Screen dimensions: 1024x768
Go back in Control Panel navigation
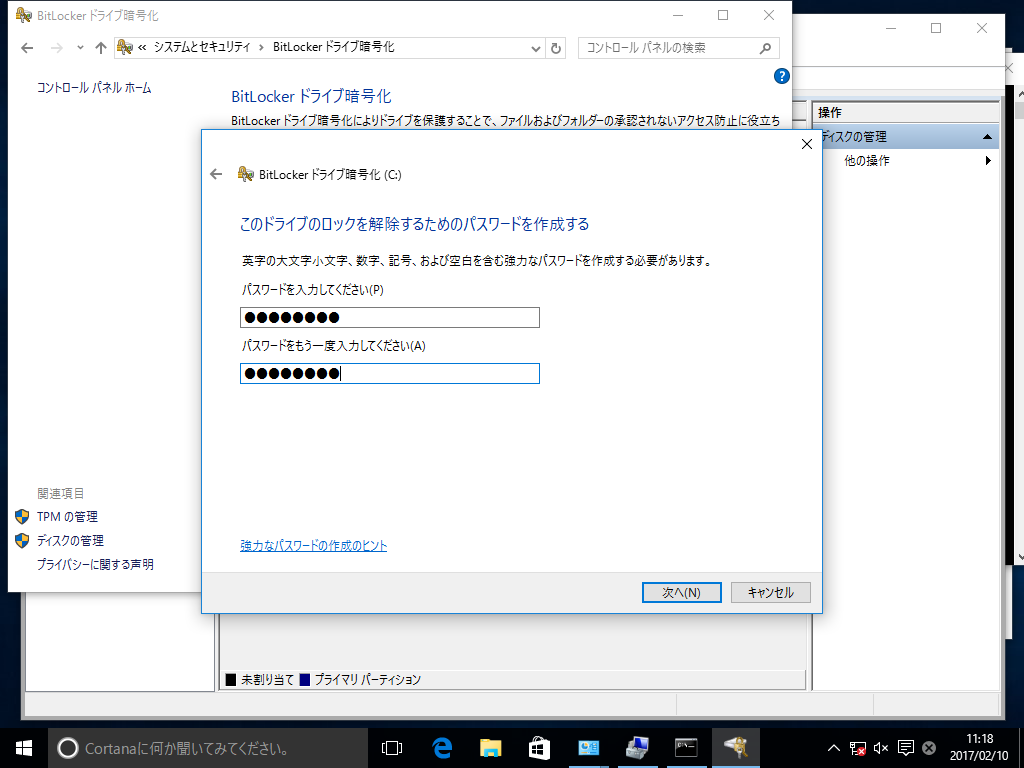coord(27,48)
